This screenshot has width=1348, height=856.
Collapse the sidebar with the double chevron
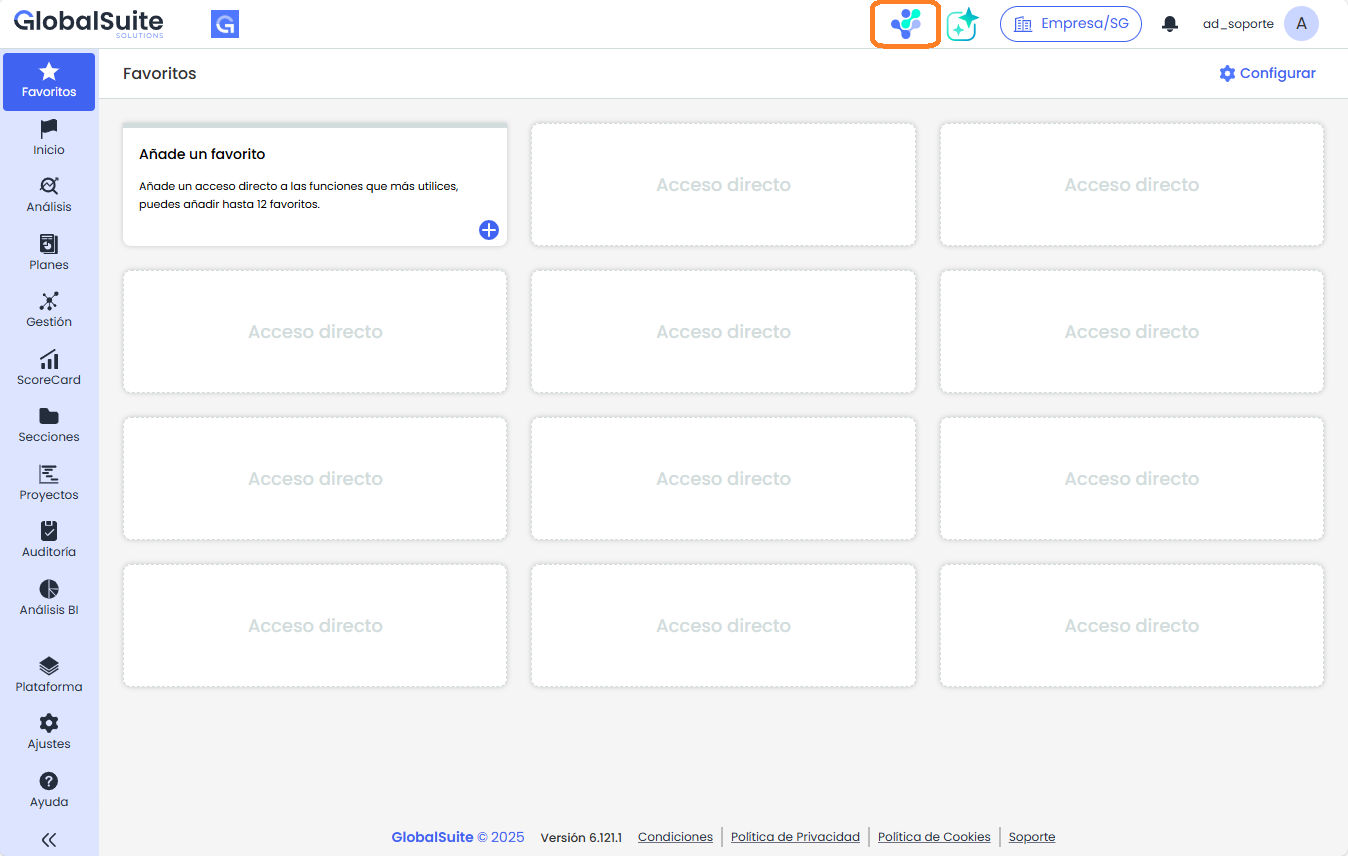coord(48,840)
